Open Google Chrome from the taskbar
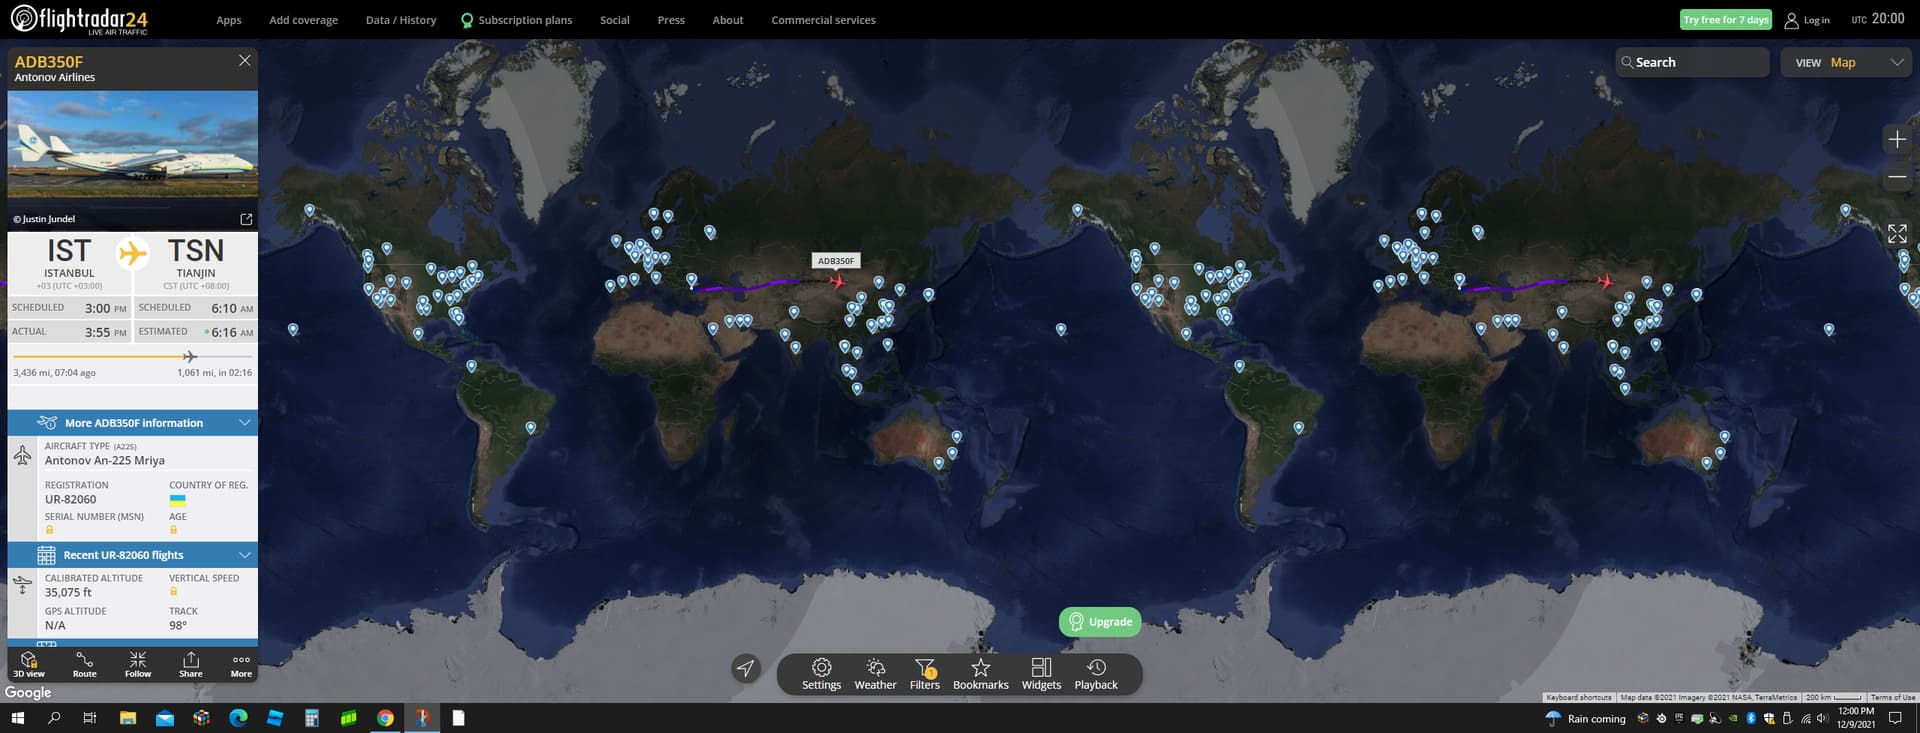The height and width of the screenshot is (733, 1920). (x=385, y=718)
